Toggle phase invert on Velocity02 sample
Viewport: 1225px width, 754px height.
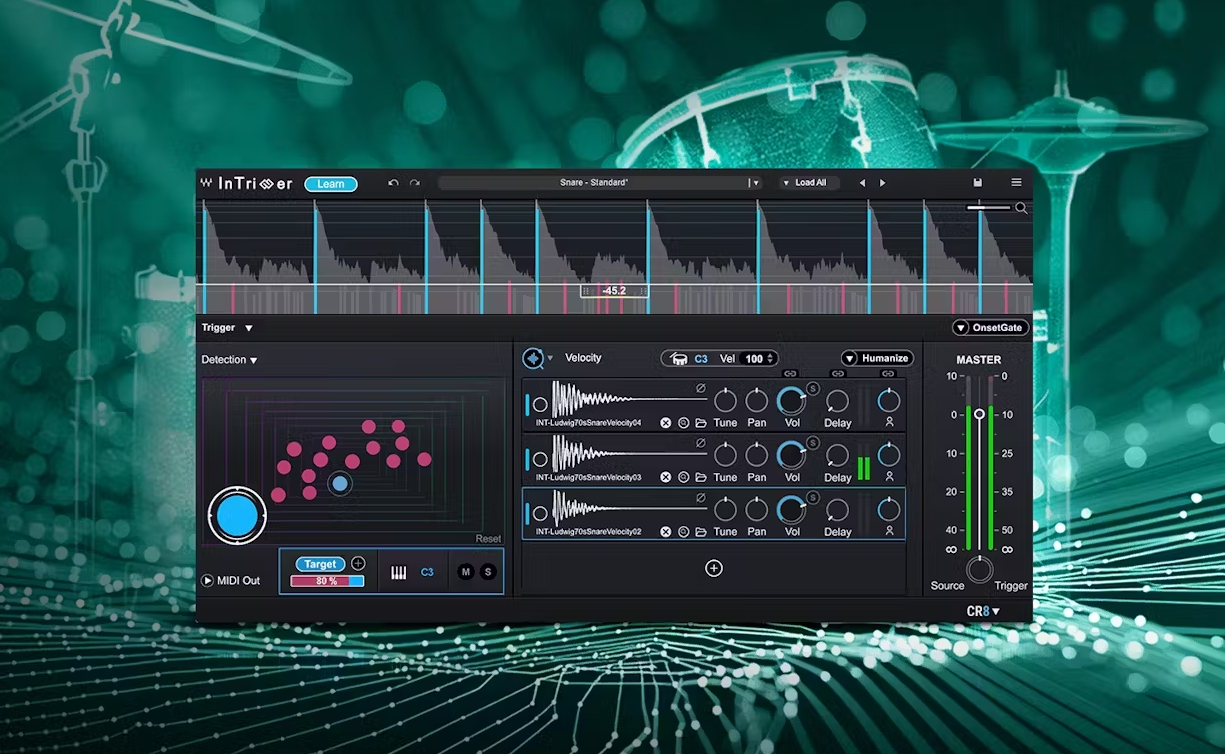[701, 497]
